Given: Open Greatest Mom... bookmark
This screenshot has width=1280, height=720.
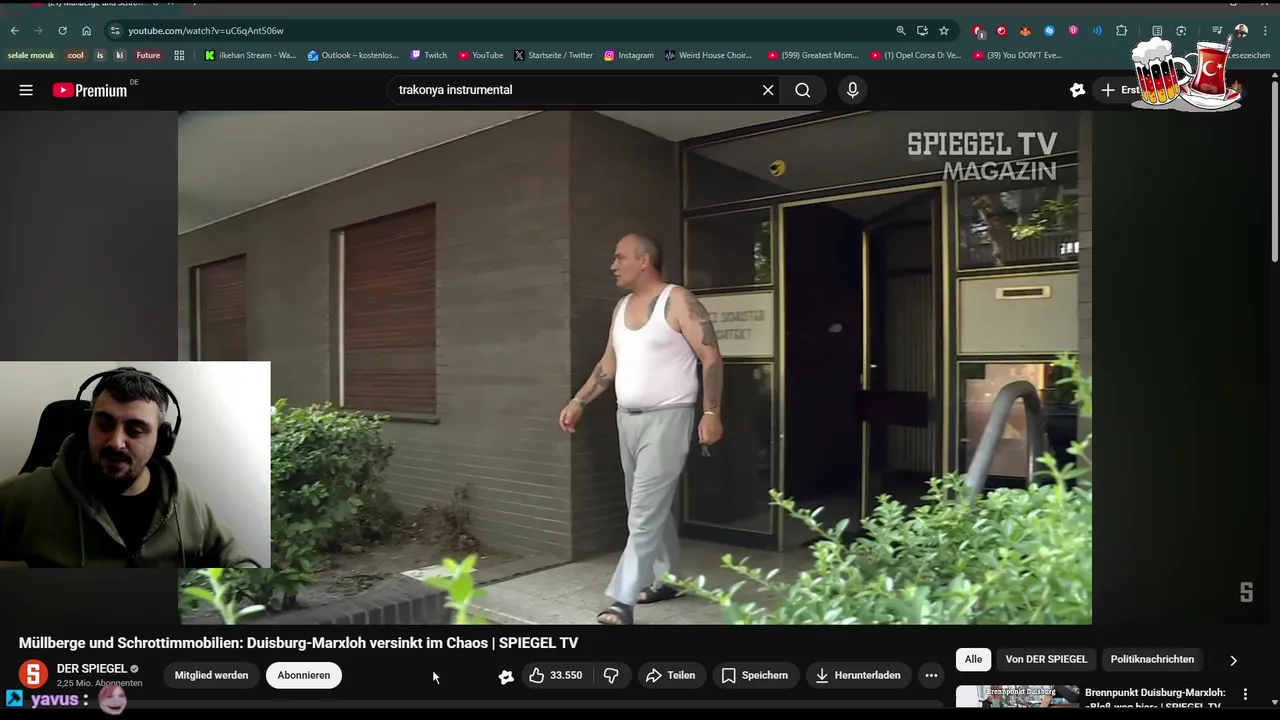Looking at the screenshot, I should pos(812,56).
